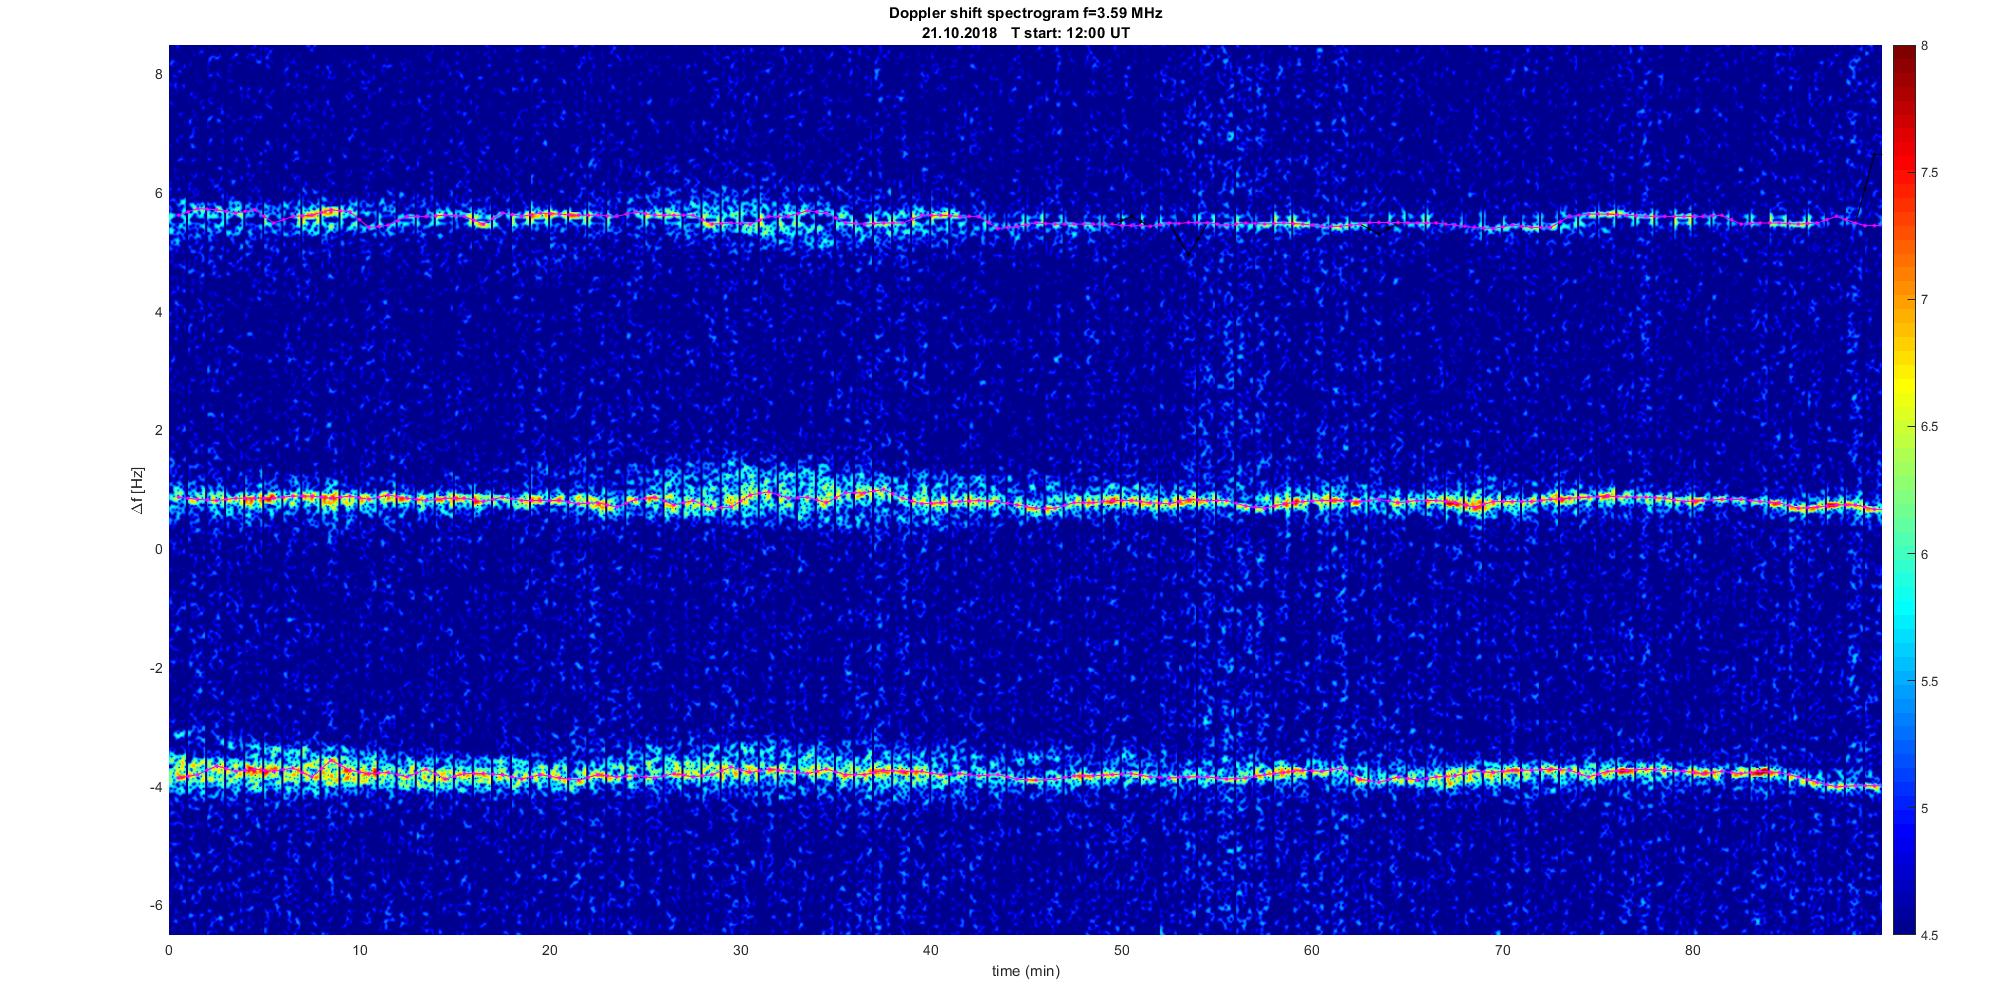Click the y-axis tick label '8'
This screenshot has height=1003, width=2000.
(x=158, y=74)
